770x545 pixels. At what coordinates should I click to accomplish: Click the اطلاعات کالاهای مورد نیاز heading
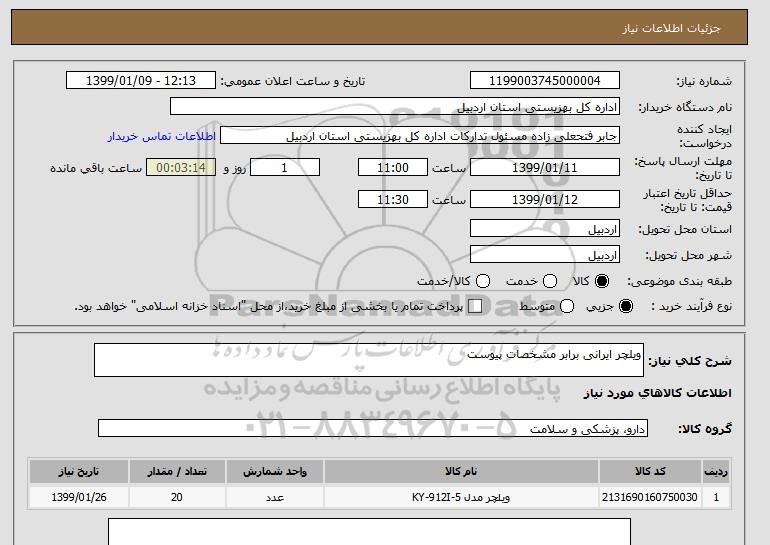[658, 393]
